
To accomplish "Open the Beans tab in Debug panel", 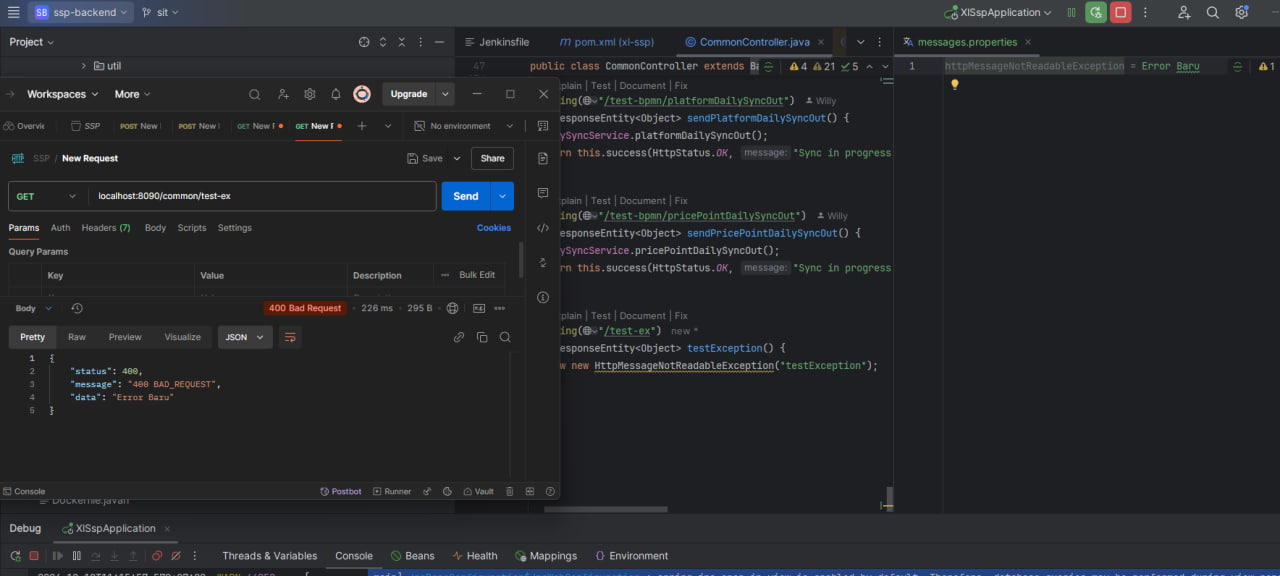I will click(412, 556).
